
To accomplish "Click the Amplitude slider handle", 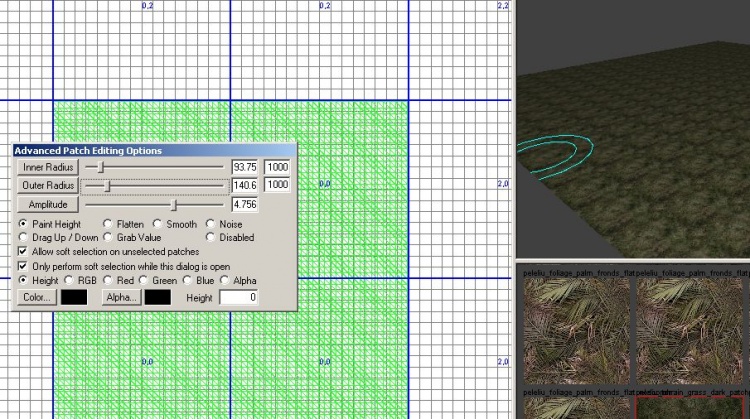I will point(174,204).
